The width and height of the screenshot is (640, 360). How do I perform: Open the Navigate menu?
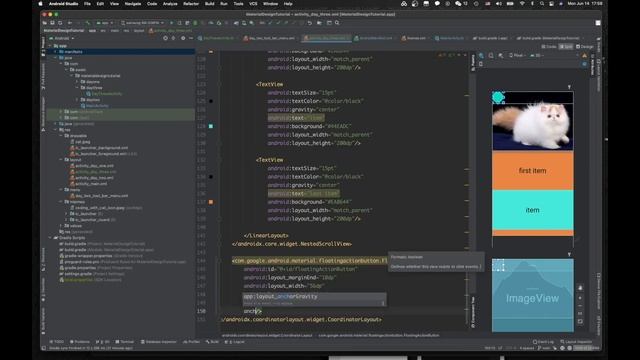pos(133,4)
